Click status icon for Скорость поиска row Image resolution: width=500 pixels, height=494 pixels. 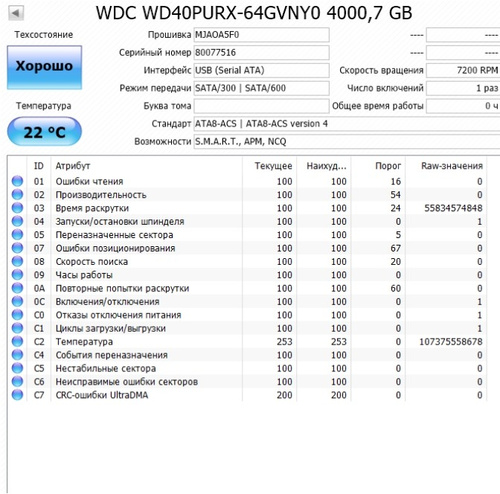click(x=17, y=261)
